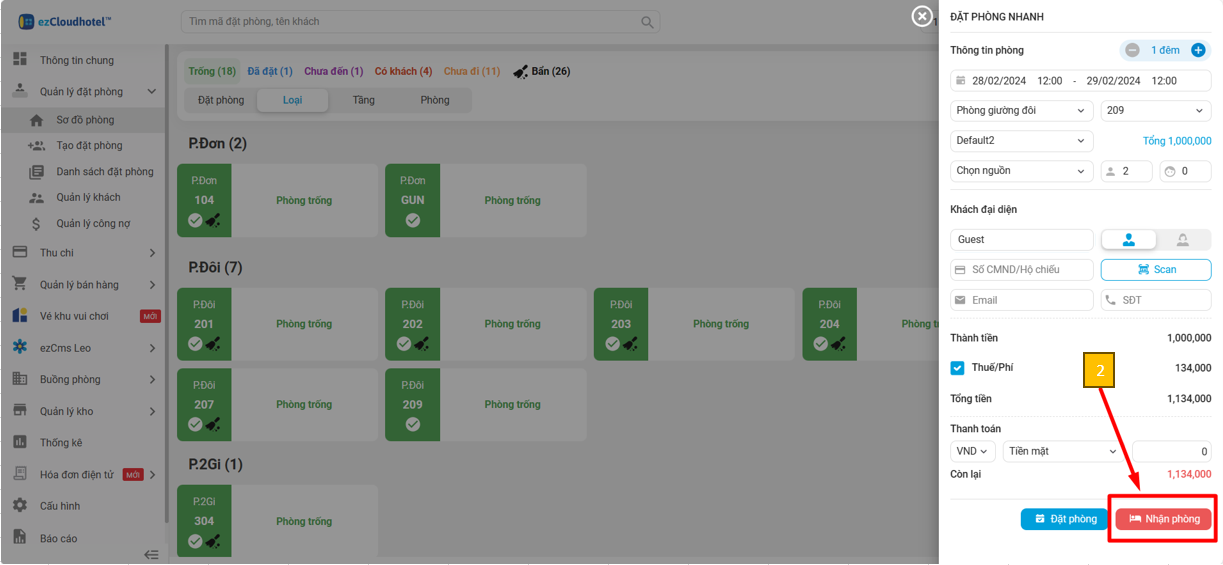Click the Email input field

(x=1021, y=300)
